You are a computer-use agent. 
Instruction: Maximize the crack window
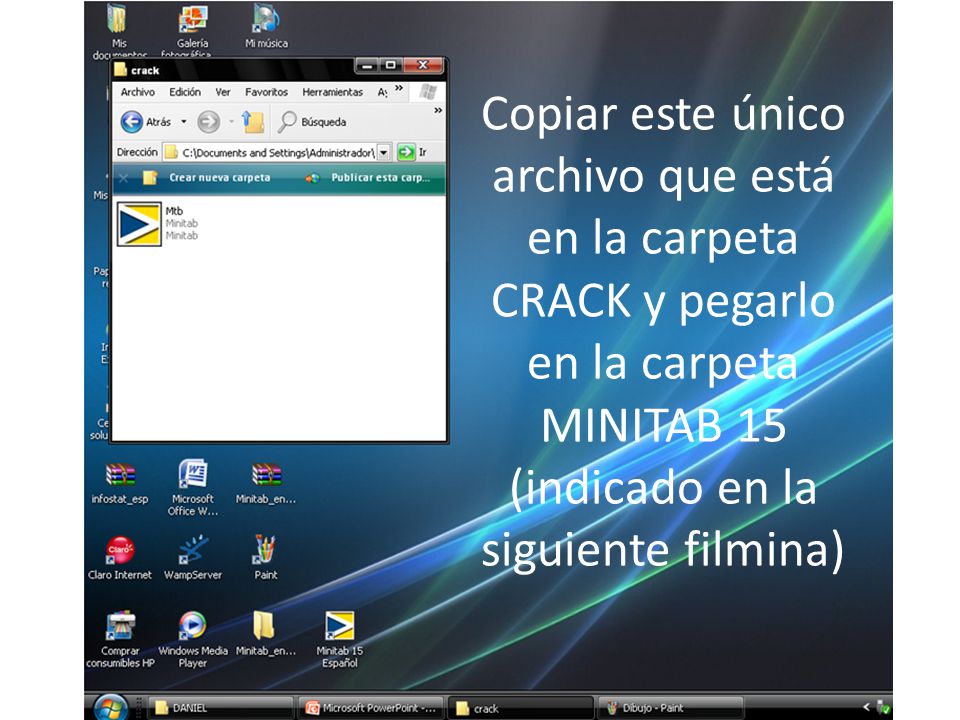click(390, 65)
